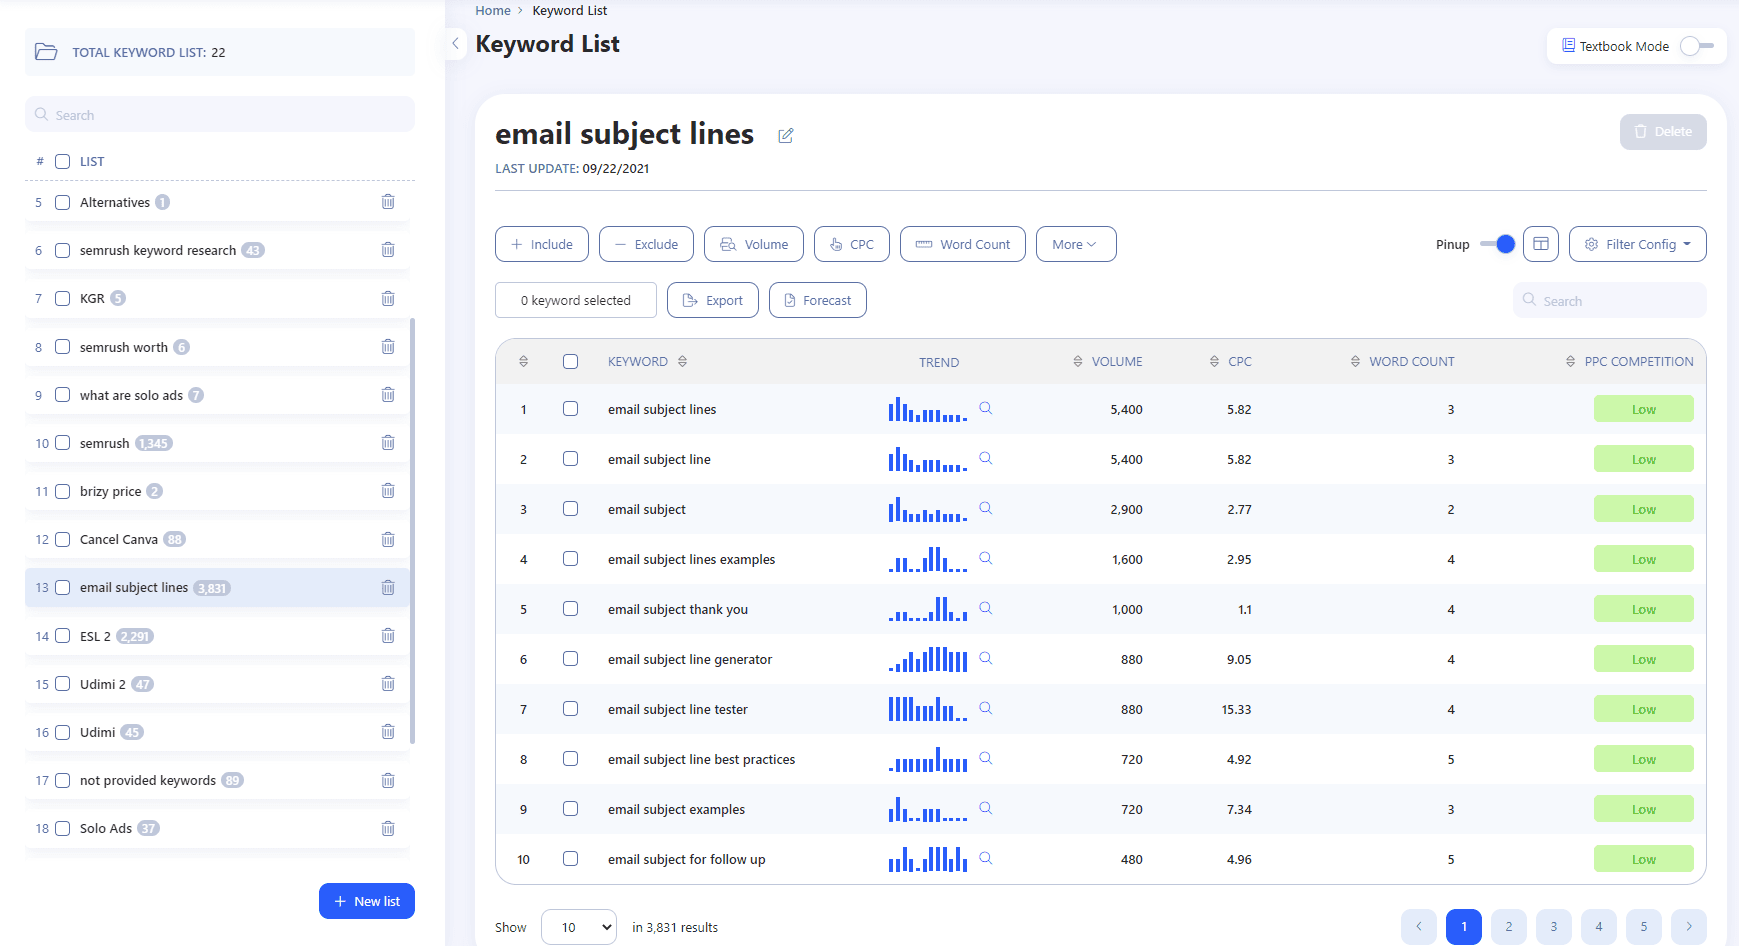Expand the Filter Config dropdown
Viewport: 1739px width, 946px height.
[x=1637, y=244]
